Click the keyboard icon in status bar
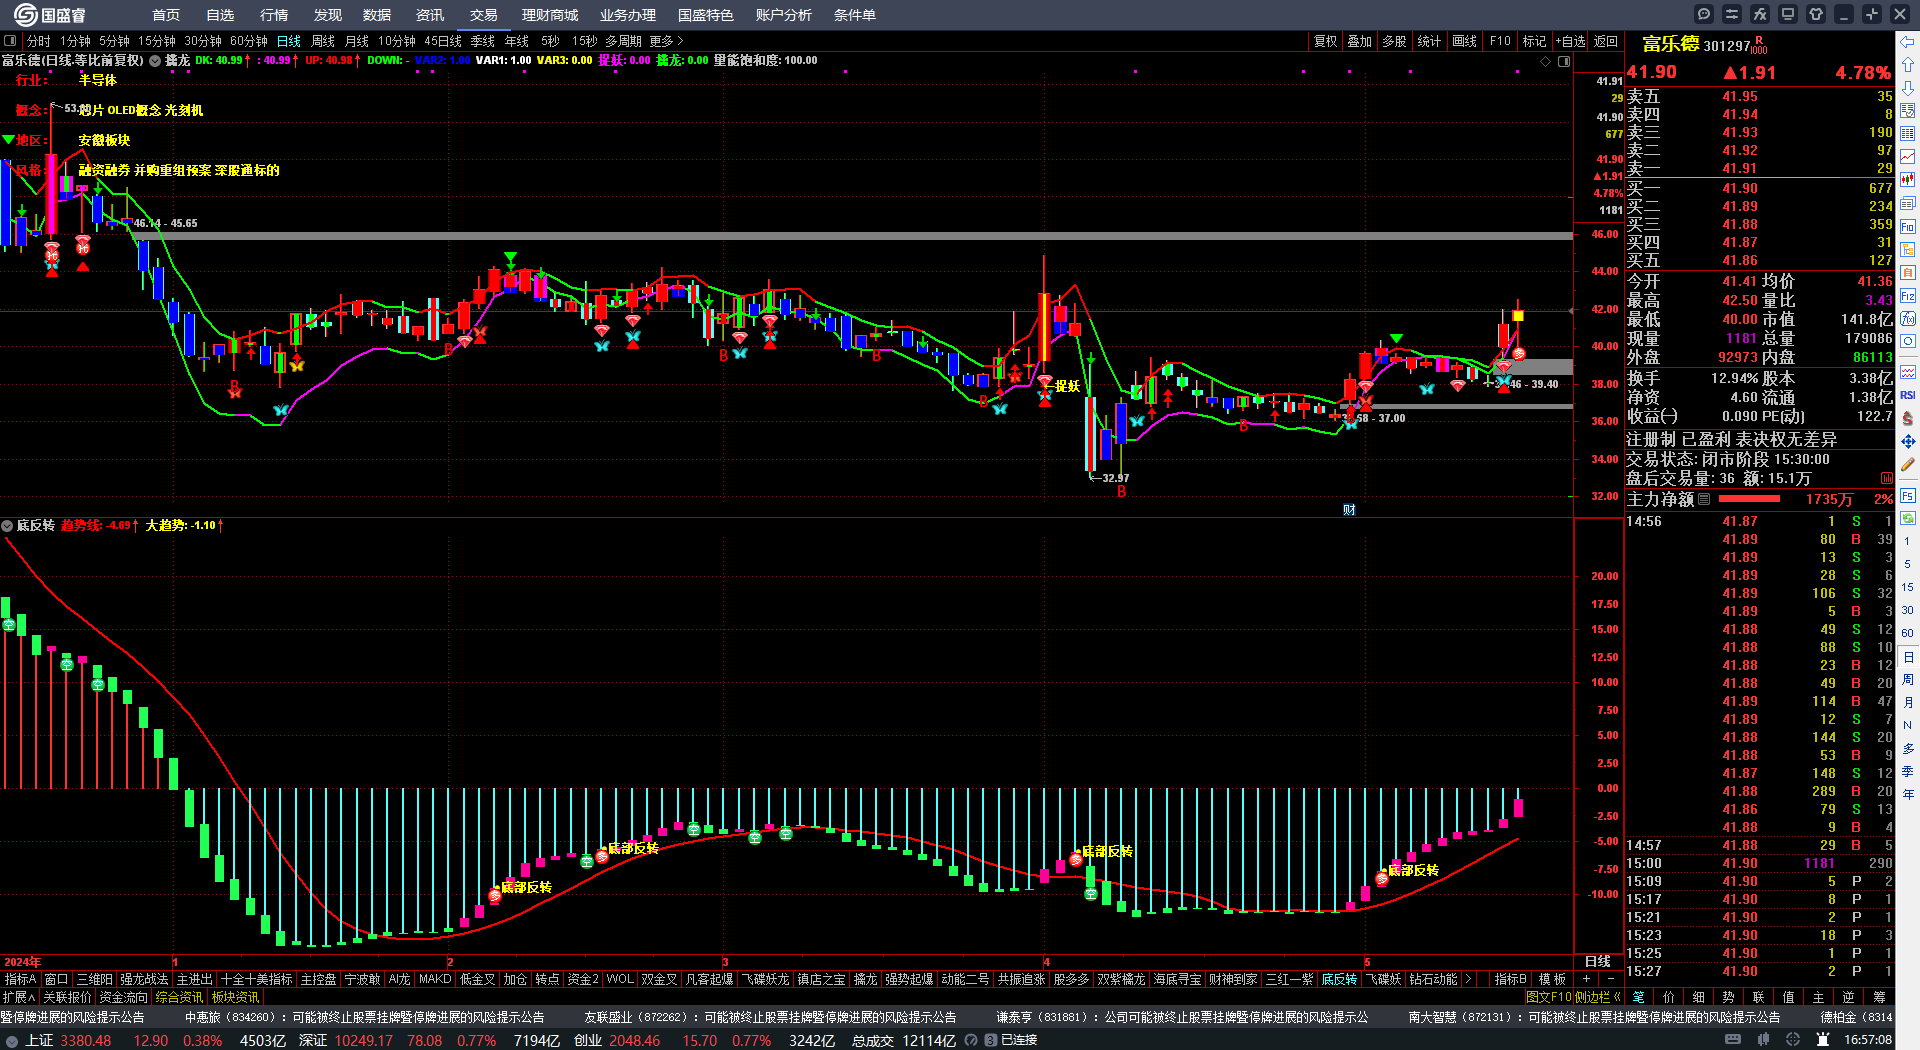 [x=1733, y=1040]
